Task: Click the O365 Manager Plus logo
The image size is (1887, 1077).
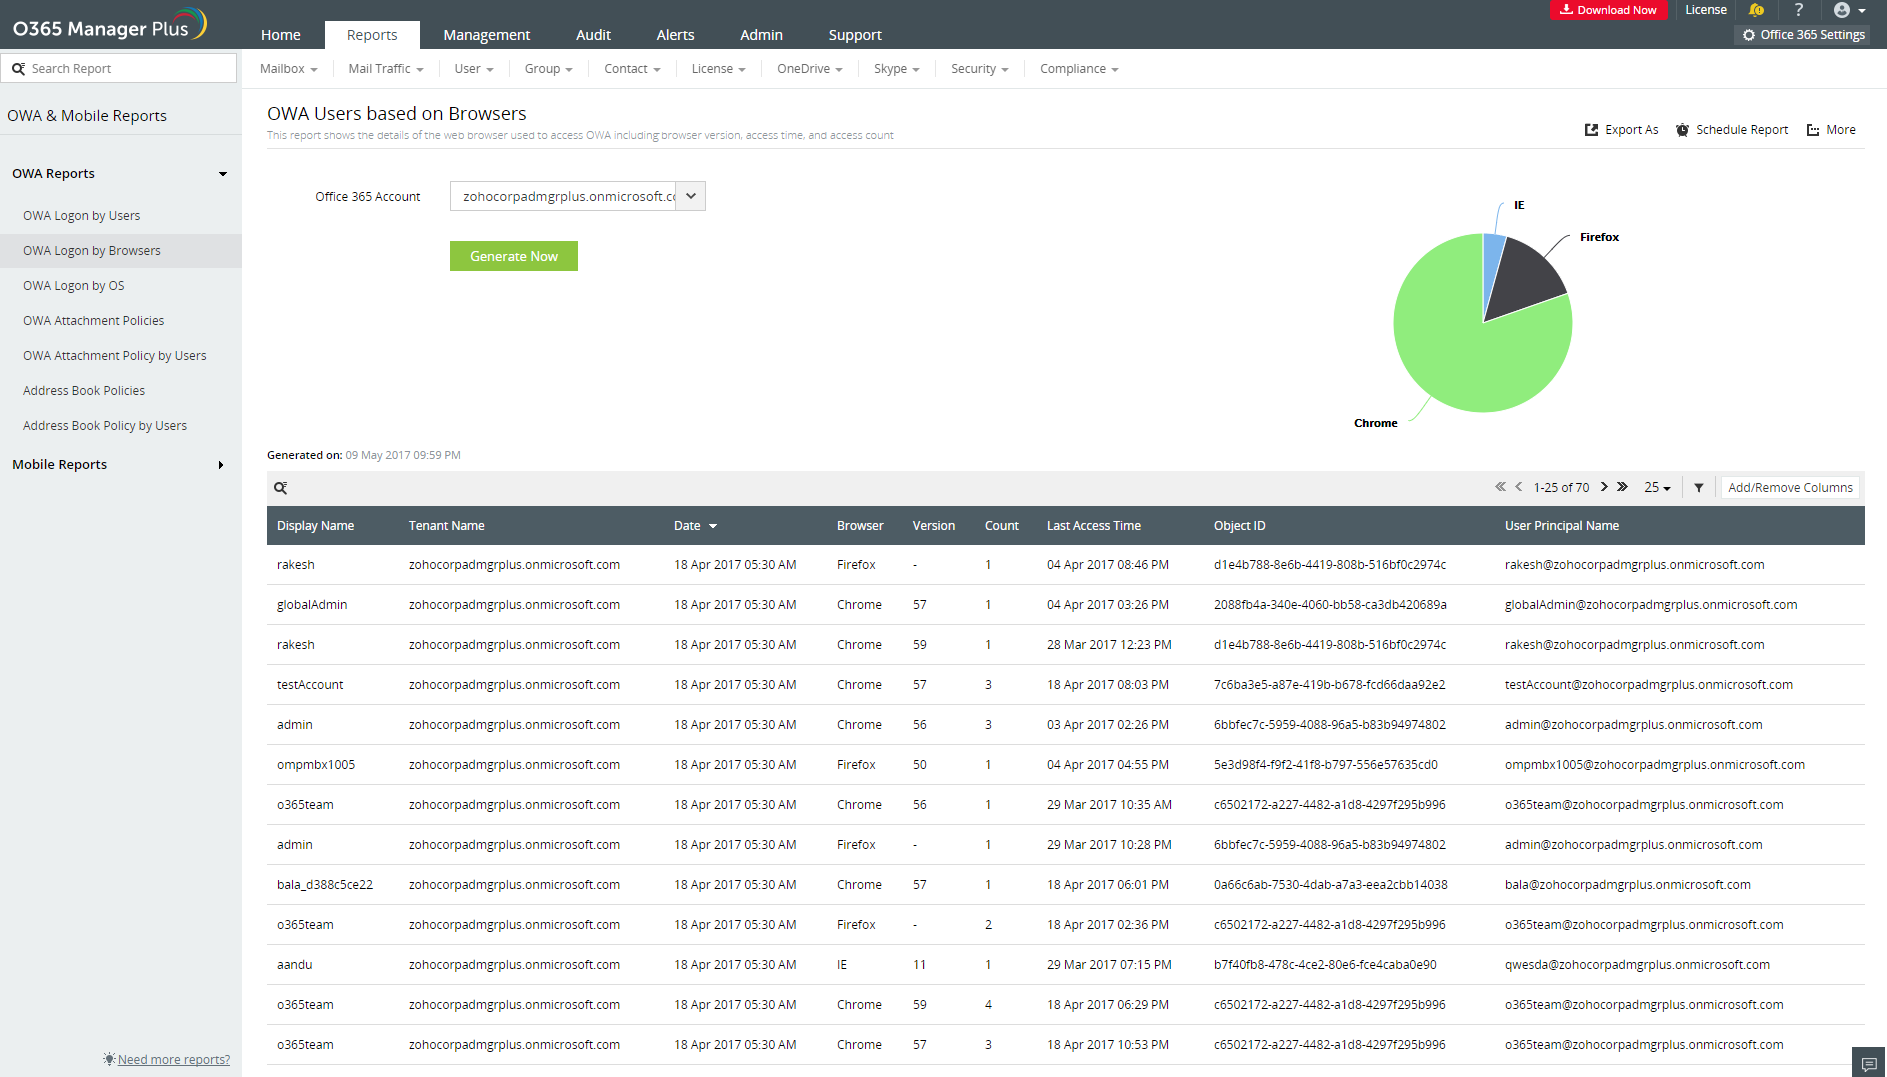Action: (109, 25)
